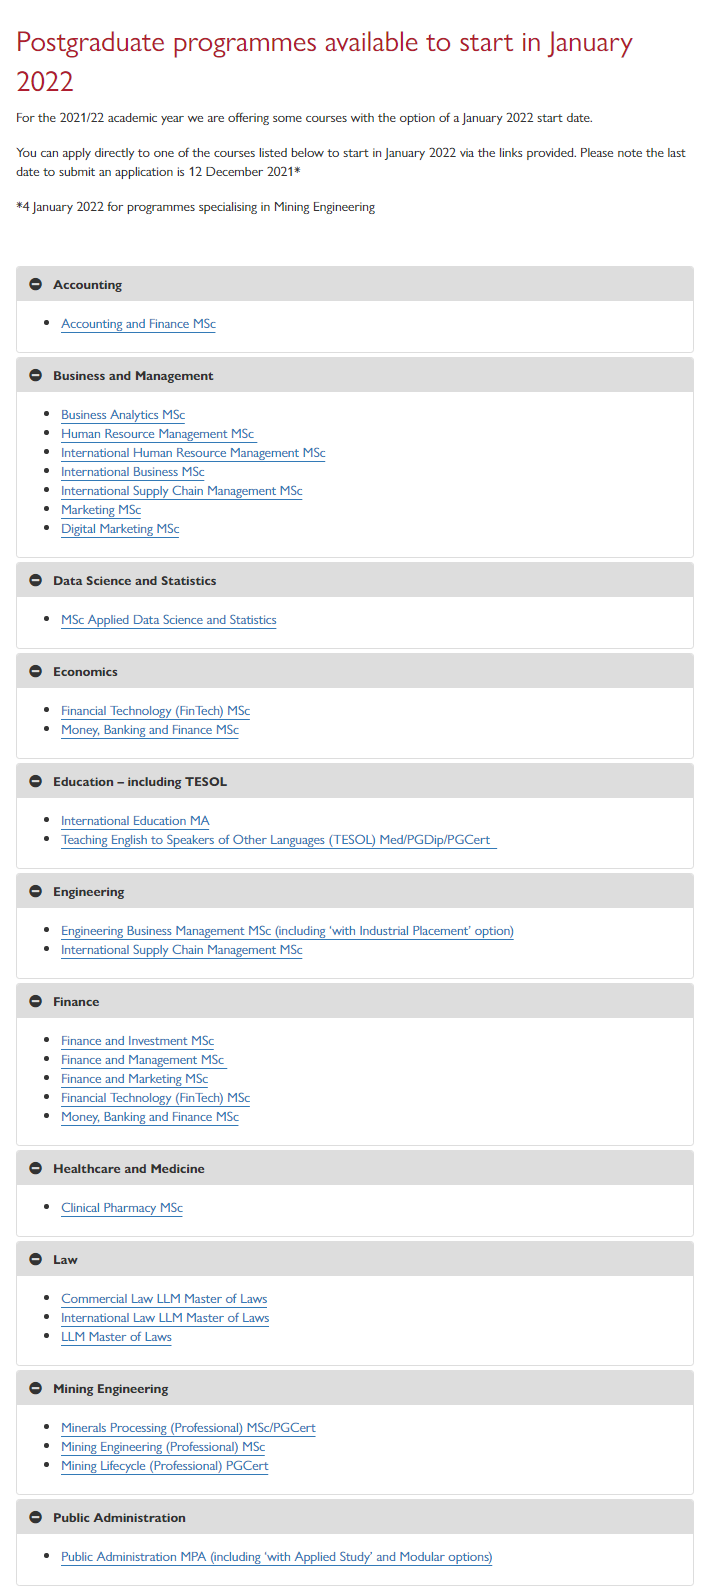Go to MSc Applied Data Science and Statistics
703x1593 pixels.
coord(168,620)
